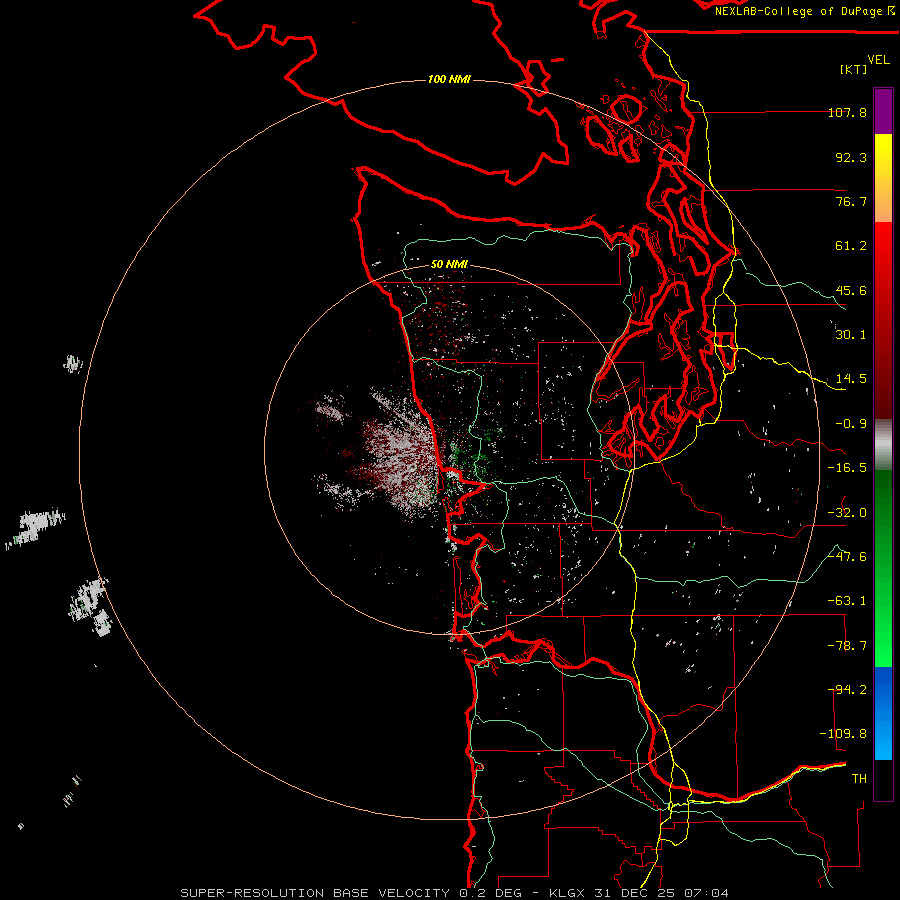900x900 pixels.
Task: Select the 30.1 legend value
Action: (x=851, y=335)
